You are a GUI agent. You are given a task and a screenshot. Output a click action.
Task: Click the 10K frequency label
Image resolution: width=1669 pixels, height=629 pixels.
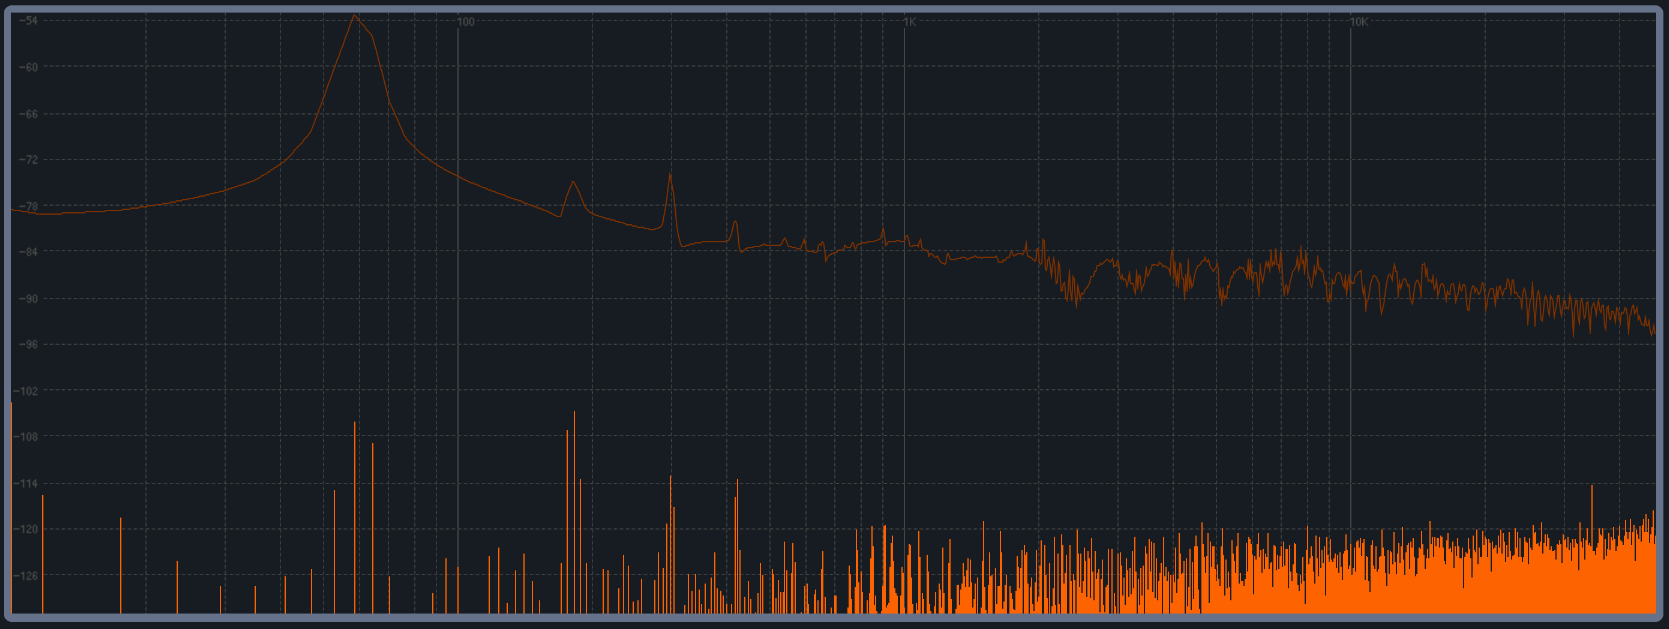tap(1358, 22)
